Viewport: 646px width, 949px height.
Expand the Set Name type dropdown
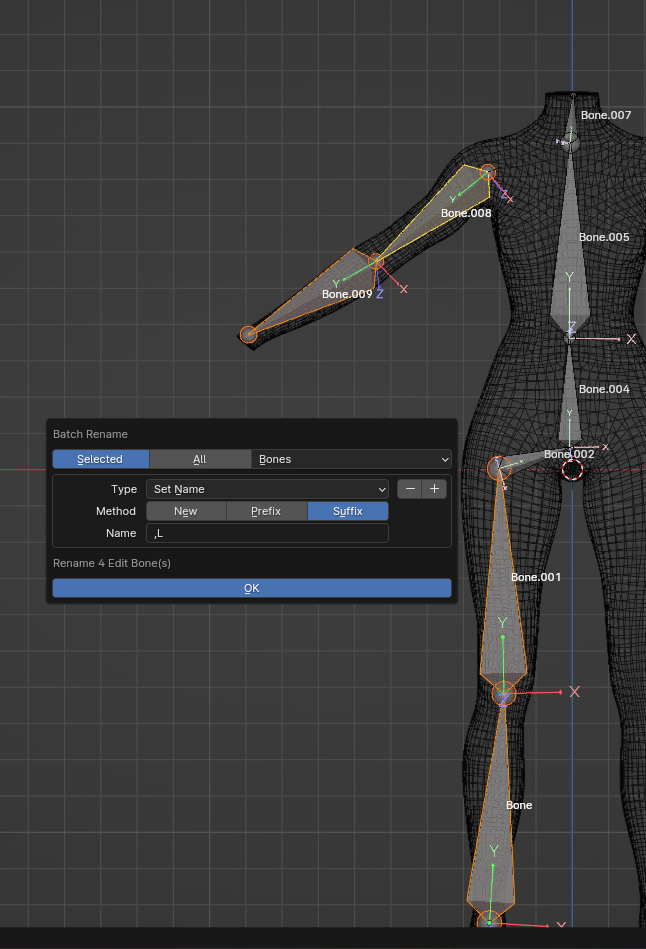(x=267, y=489)
